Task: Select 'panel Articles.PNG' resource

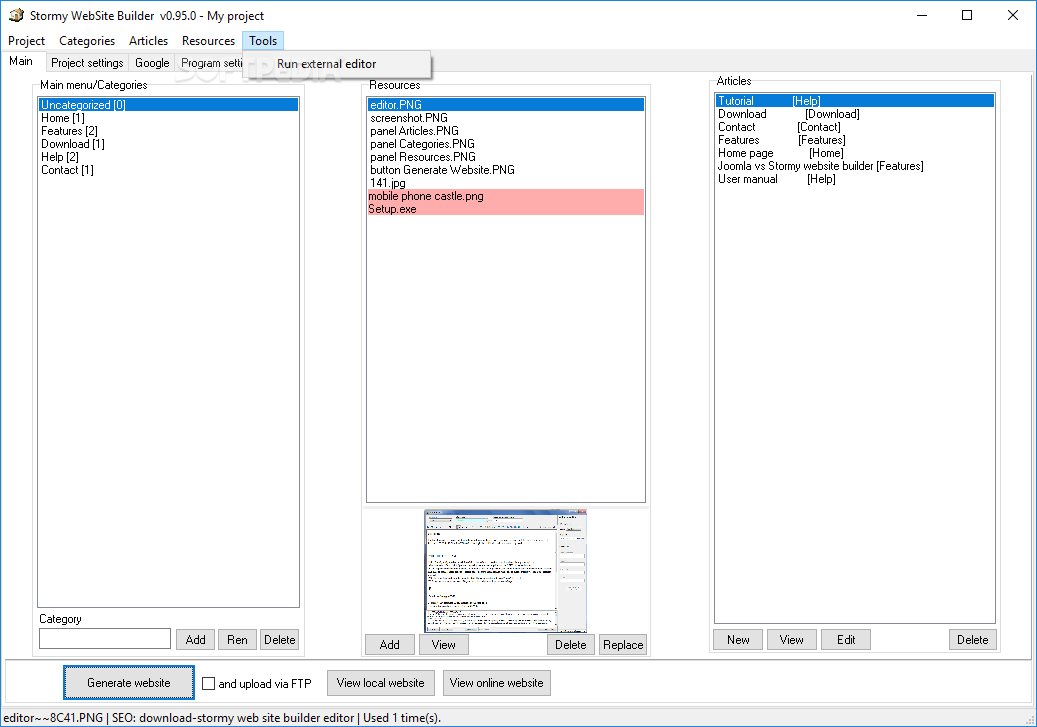Action: [x=506, y=131]
